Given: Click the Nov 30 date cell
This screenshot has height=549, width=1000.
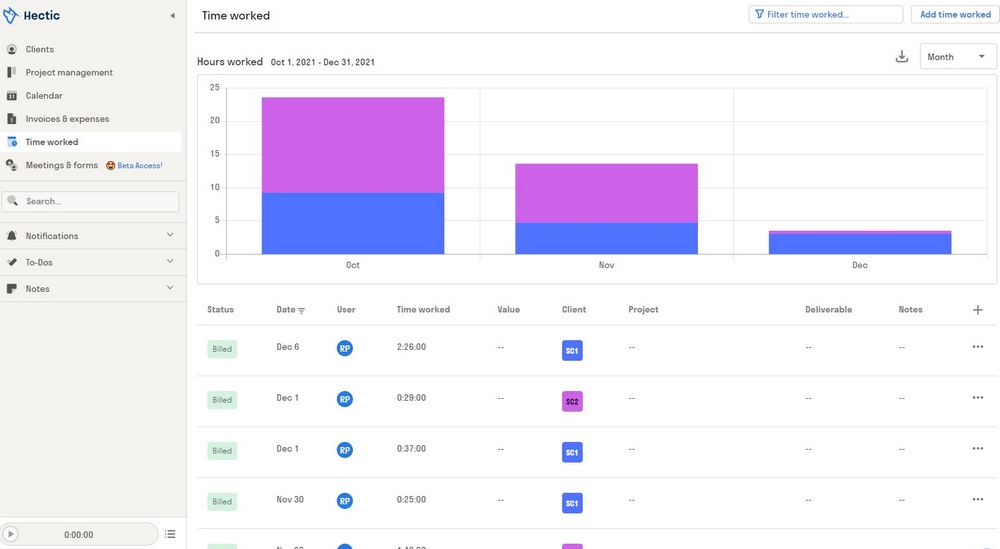Looking at the screenshot, I should coord(290,499).
